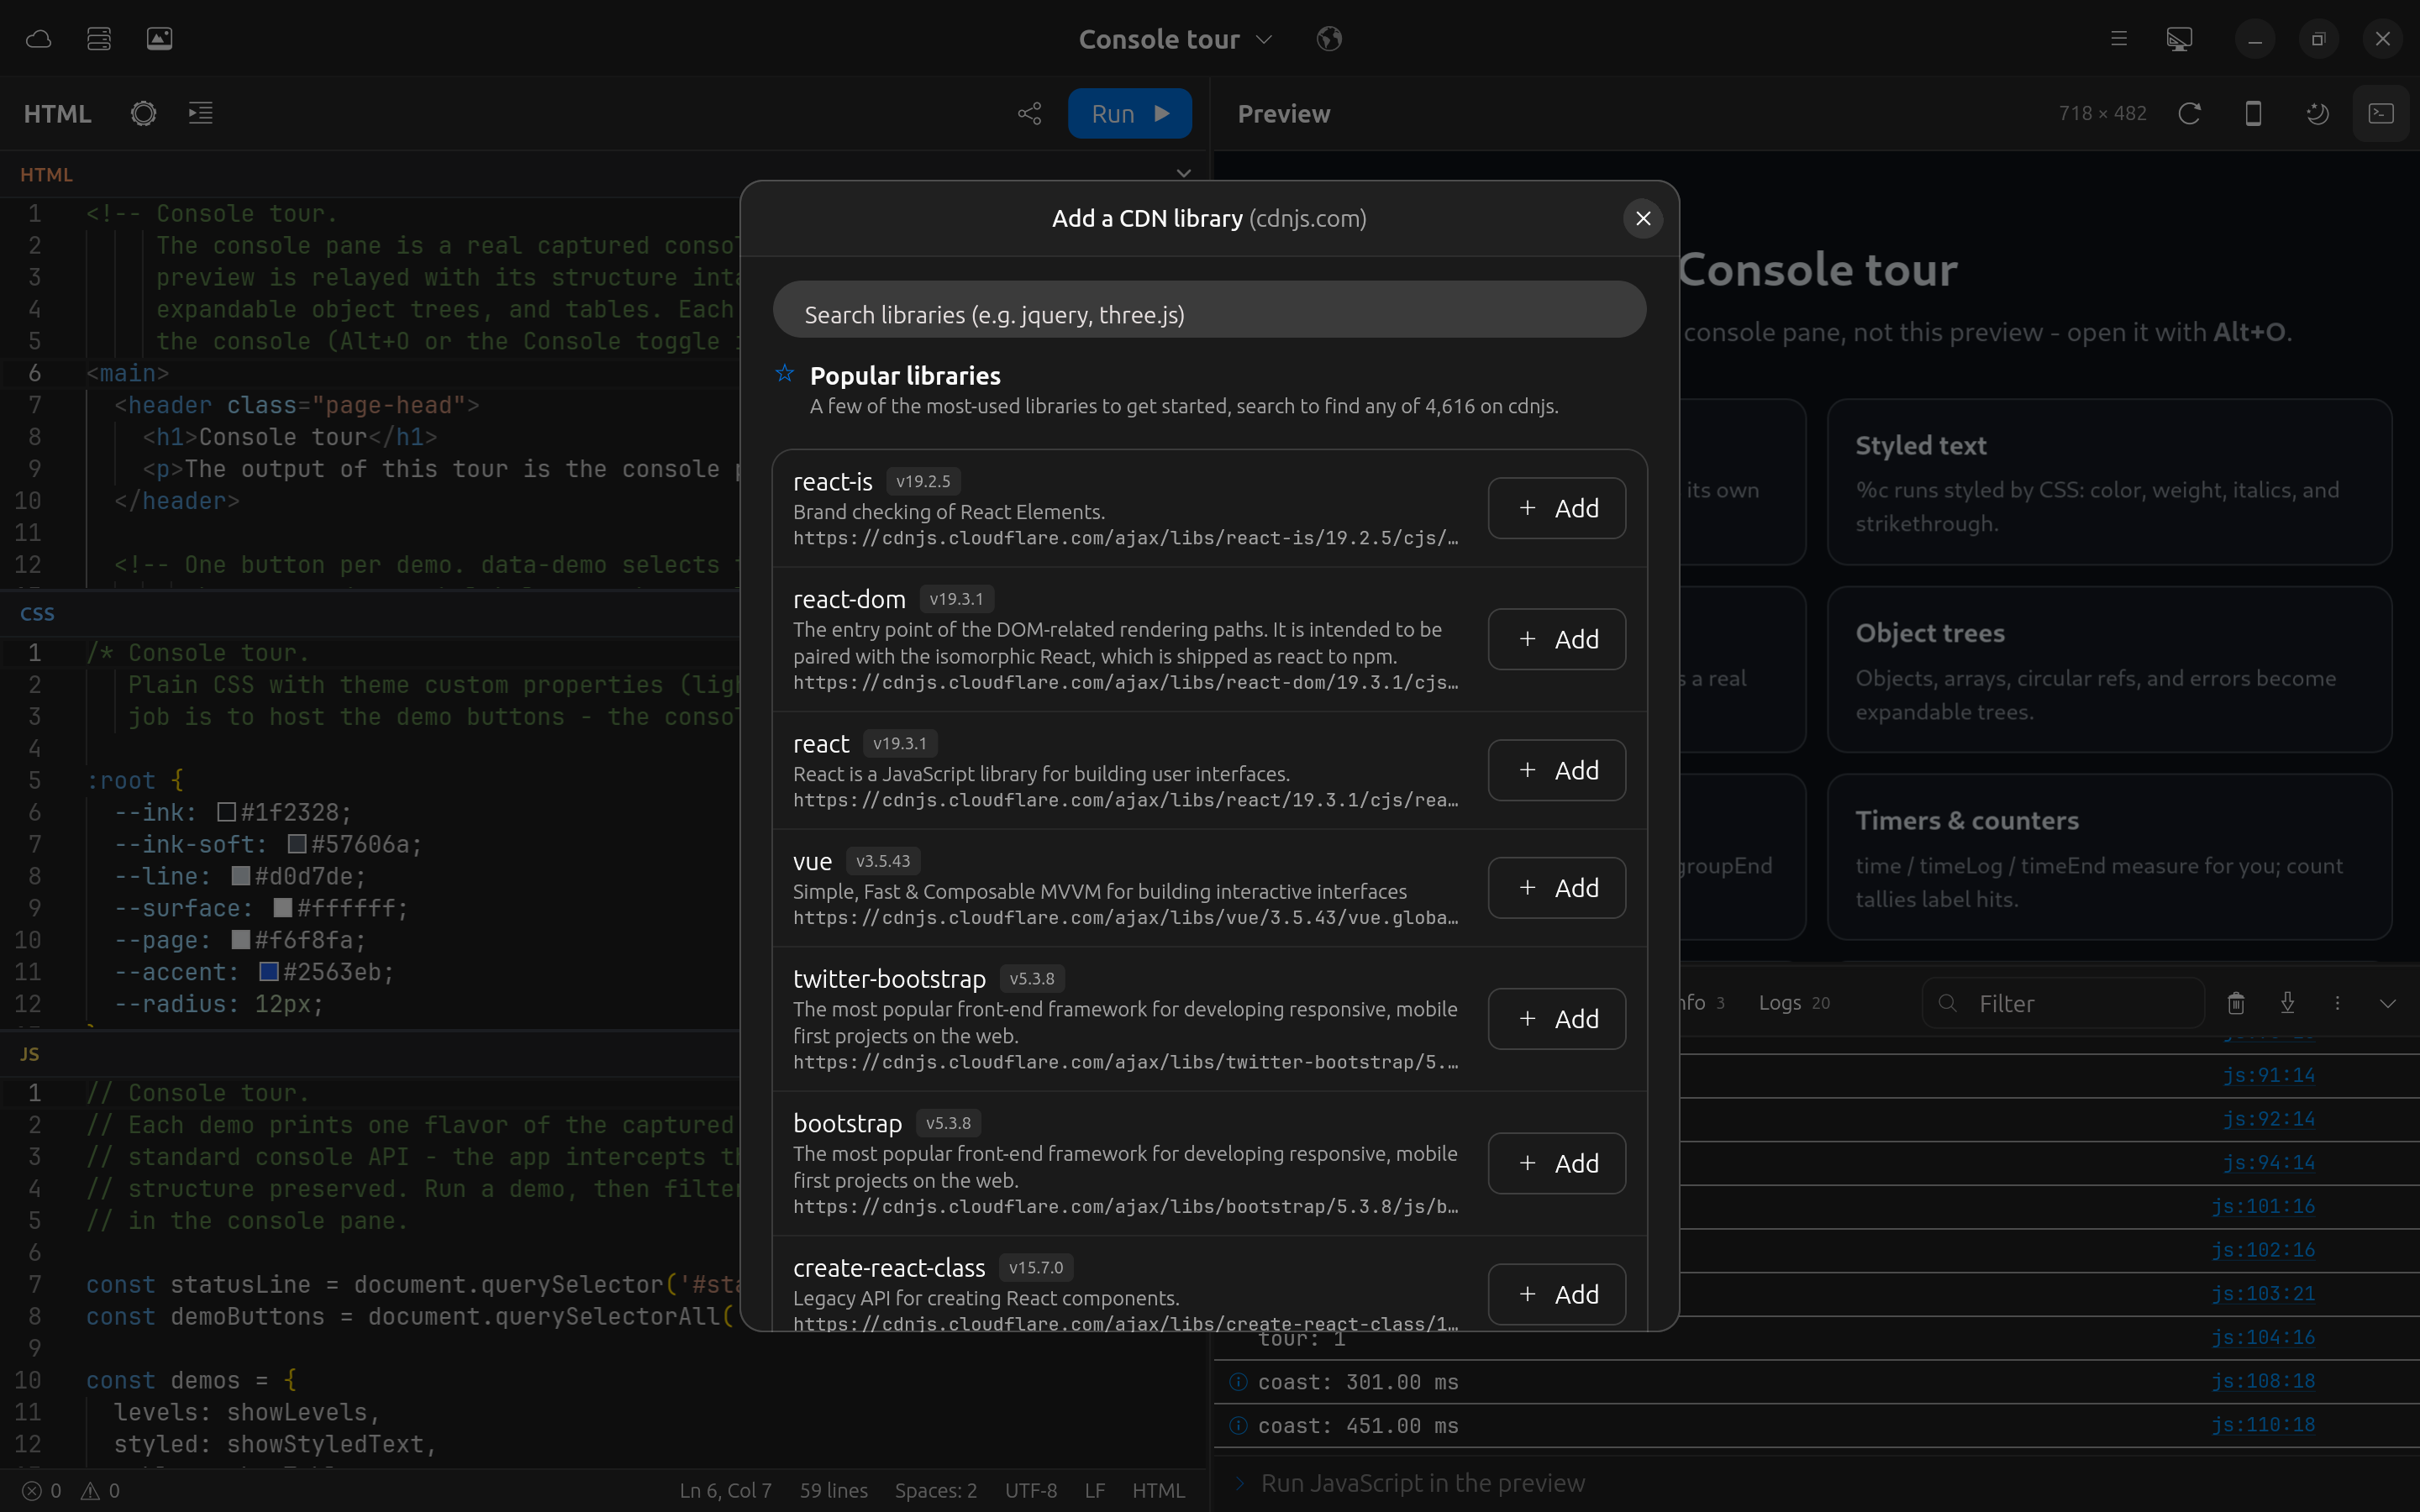
Task: Add the react-dom library
Action: (1556, 639)
